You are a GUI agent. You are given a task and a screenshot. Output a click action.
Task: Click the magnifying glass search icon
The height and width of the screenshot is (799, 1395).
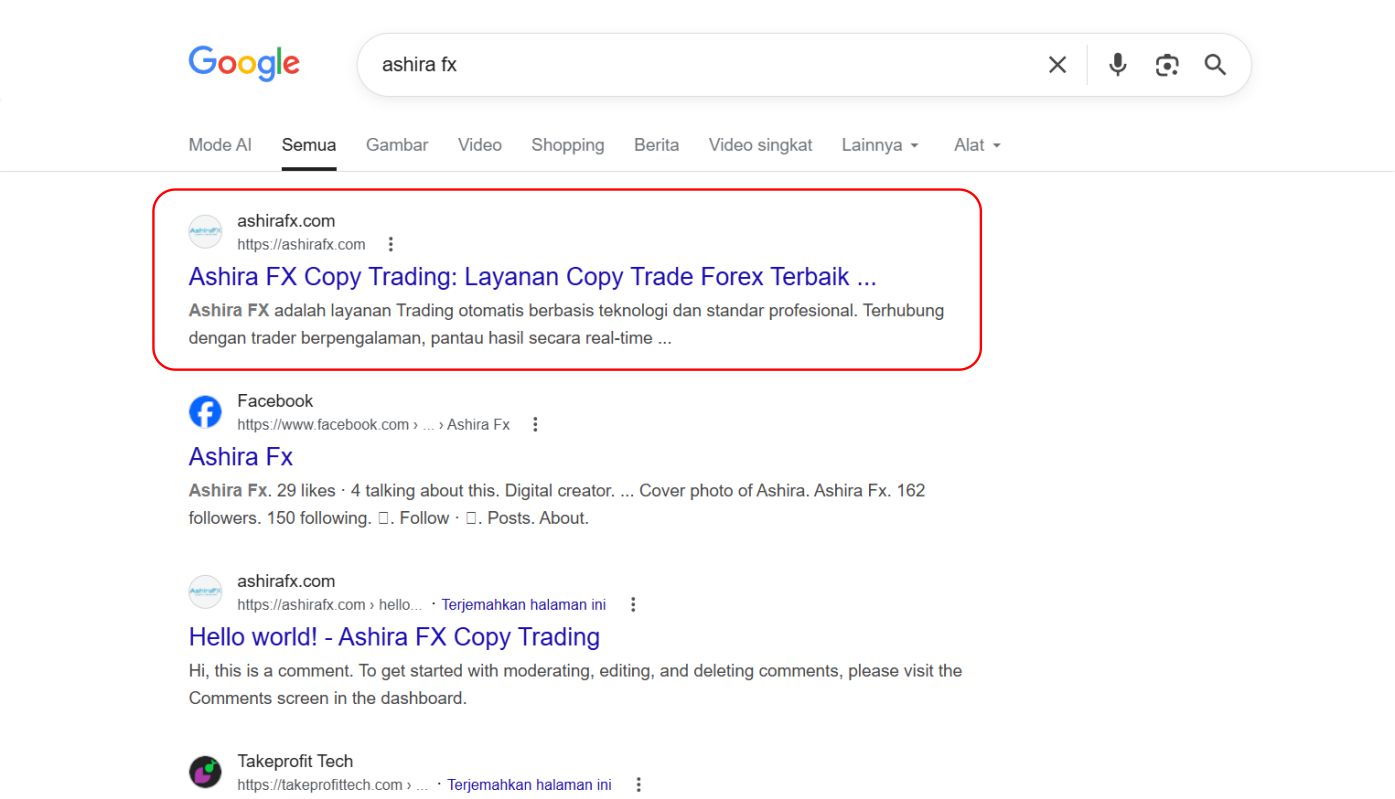click(x=1215, y=64)
